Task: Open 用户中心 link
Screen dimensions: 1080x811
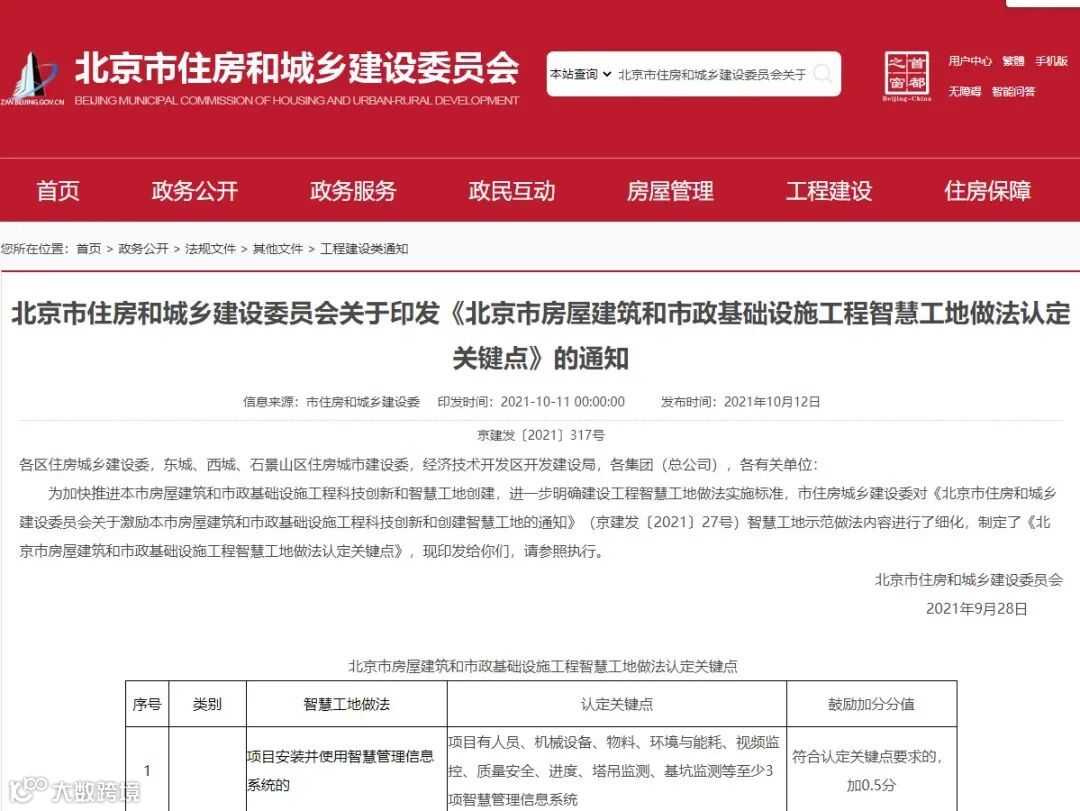Action: pyautogui.click(x=969, y=61)
